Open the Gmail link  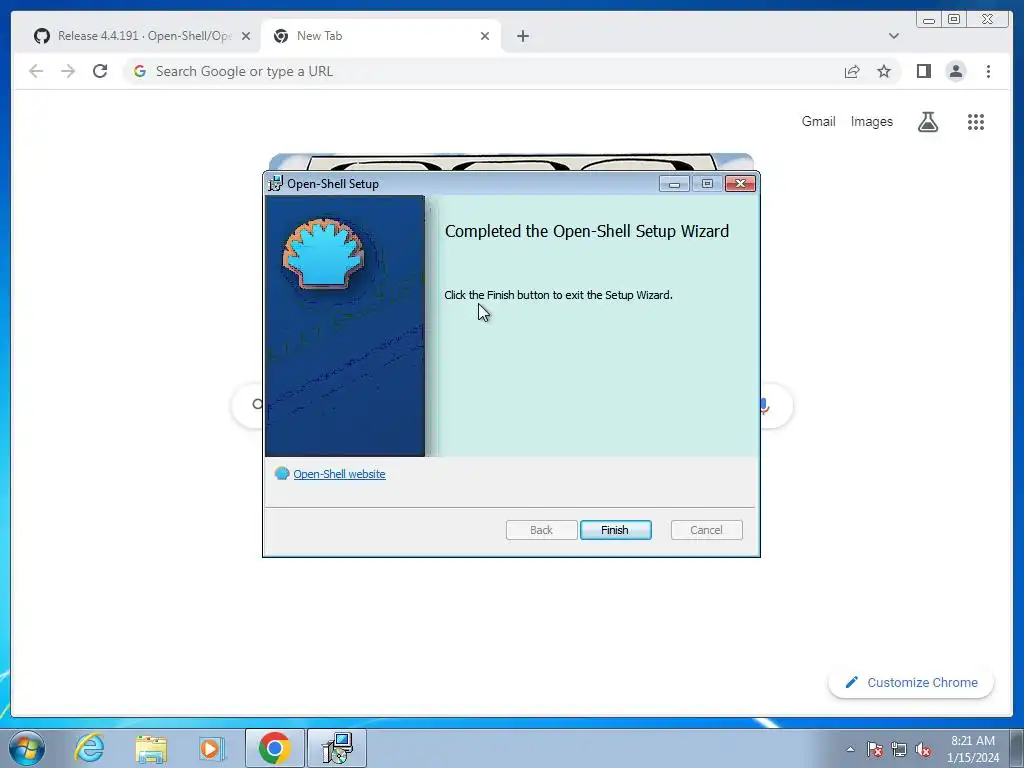click(x=818, y=121)
